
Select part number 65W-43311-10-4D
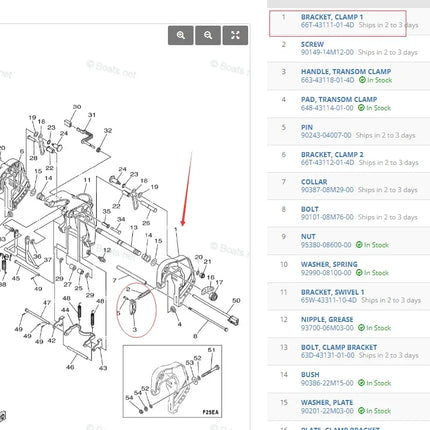tap(329, 300)
